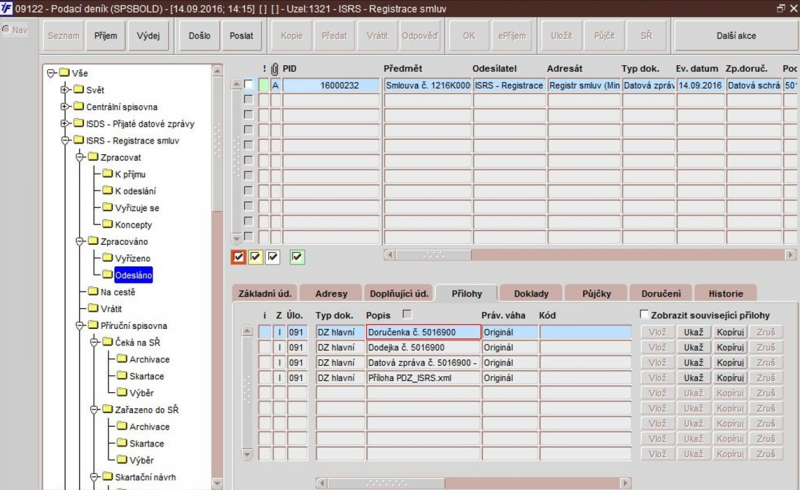Collapse the Zpracováno node
The height and width of the screenshot is (490, 800).
pyautogui.click(x=80, y=241)
